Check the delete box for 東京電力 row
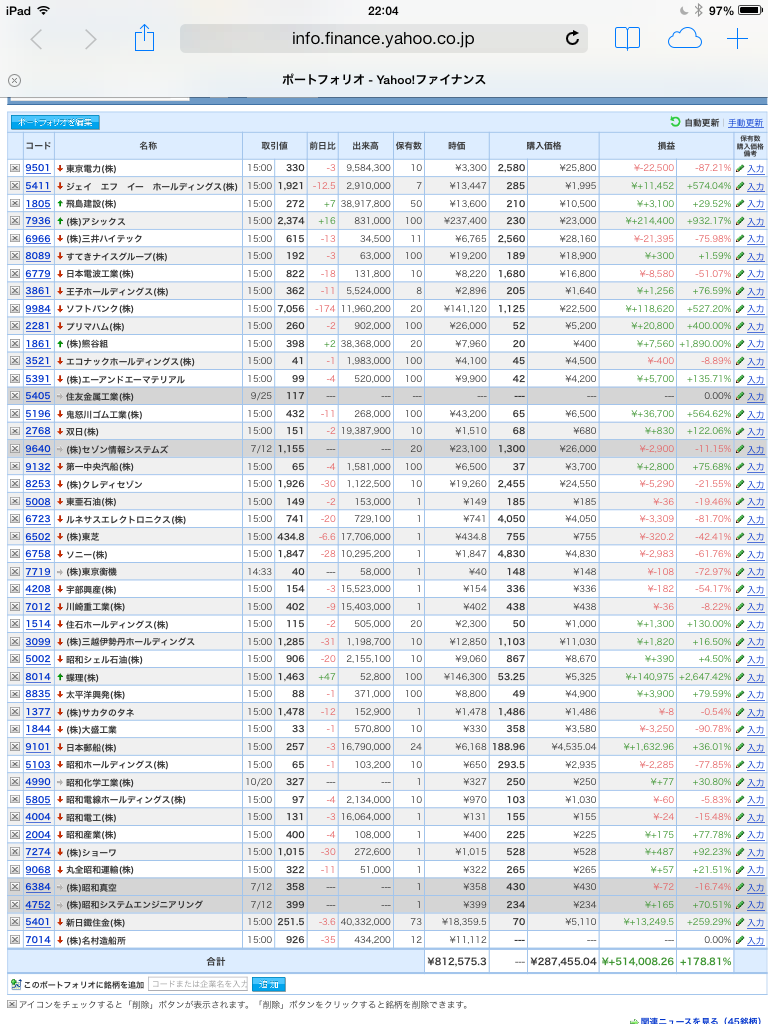Viewport: 768px width, 1024px height. point(14,168)
